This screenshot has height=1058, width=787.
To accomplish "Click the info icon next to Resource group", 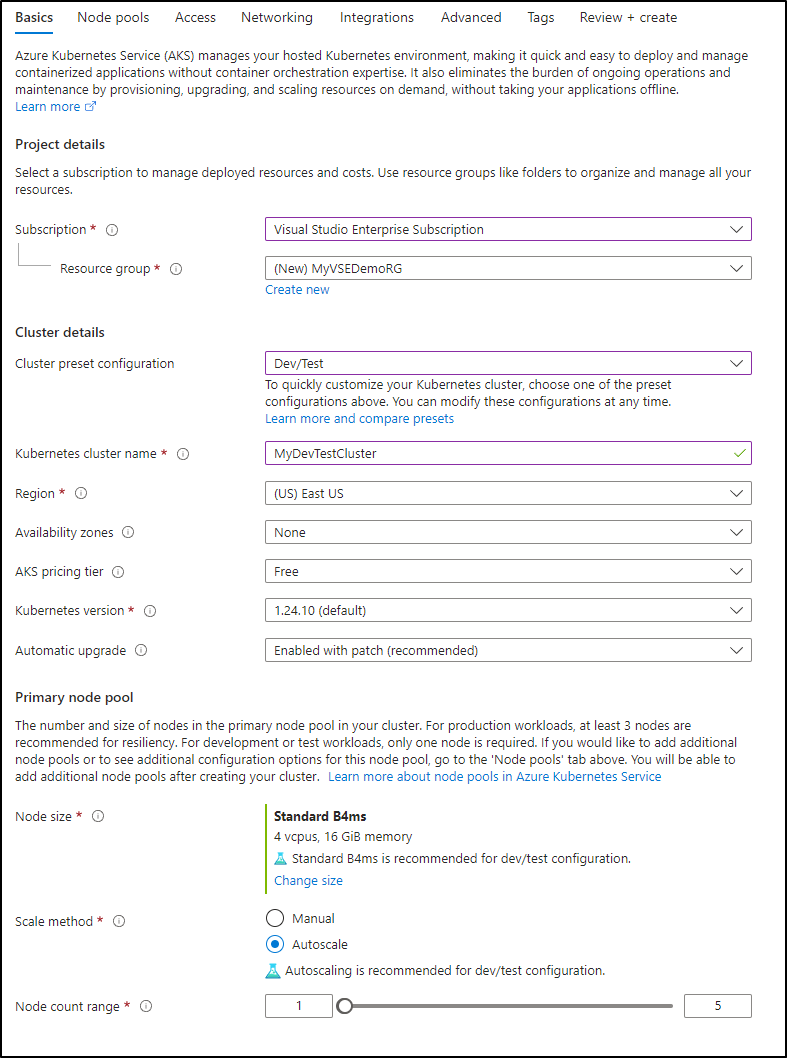I will (x=176, y=269).
